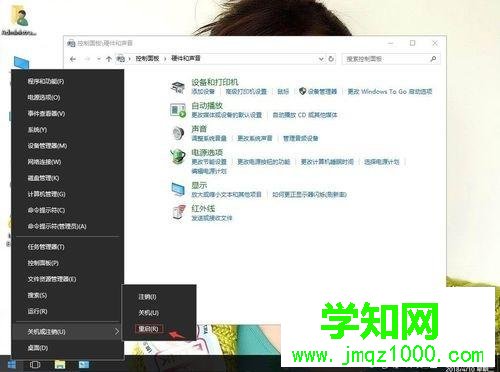The width and height of the screenshot is (500, 372).
Task: Choose 程序和功能(F) from the menu
Action: tap(46, 81)
